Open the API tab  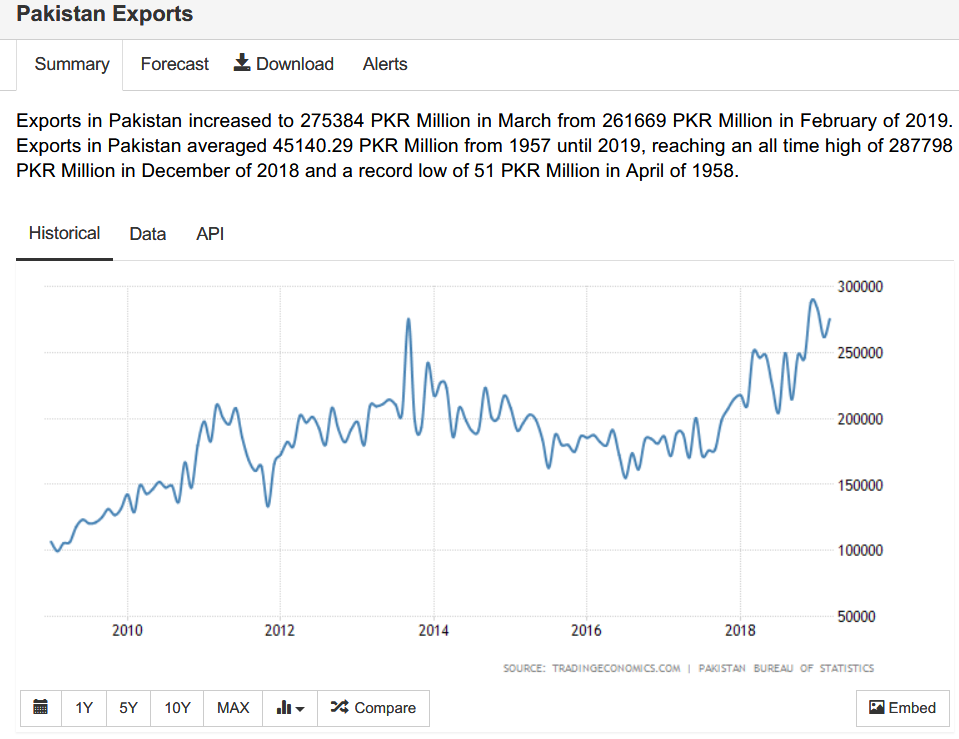click(210, 234)
